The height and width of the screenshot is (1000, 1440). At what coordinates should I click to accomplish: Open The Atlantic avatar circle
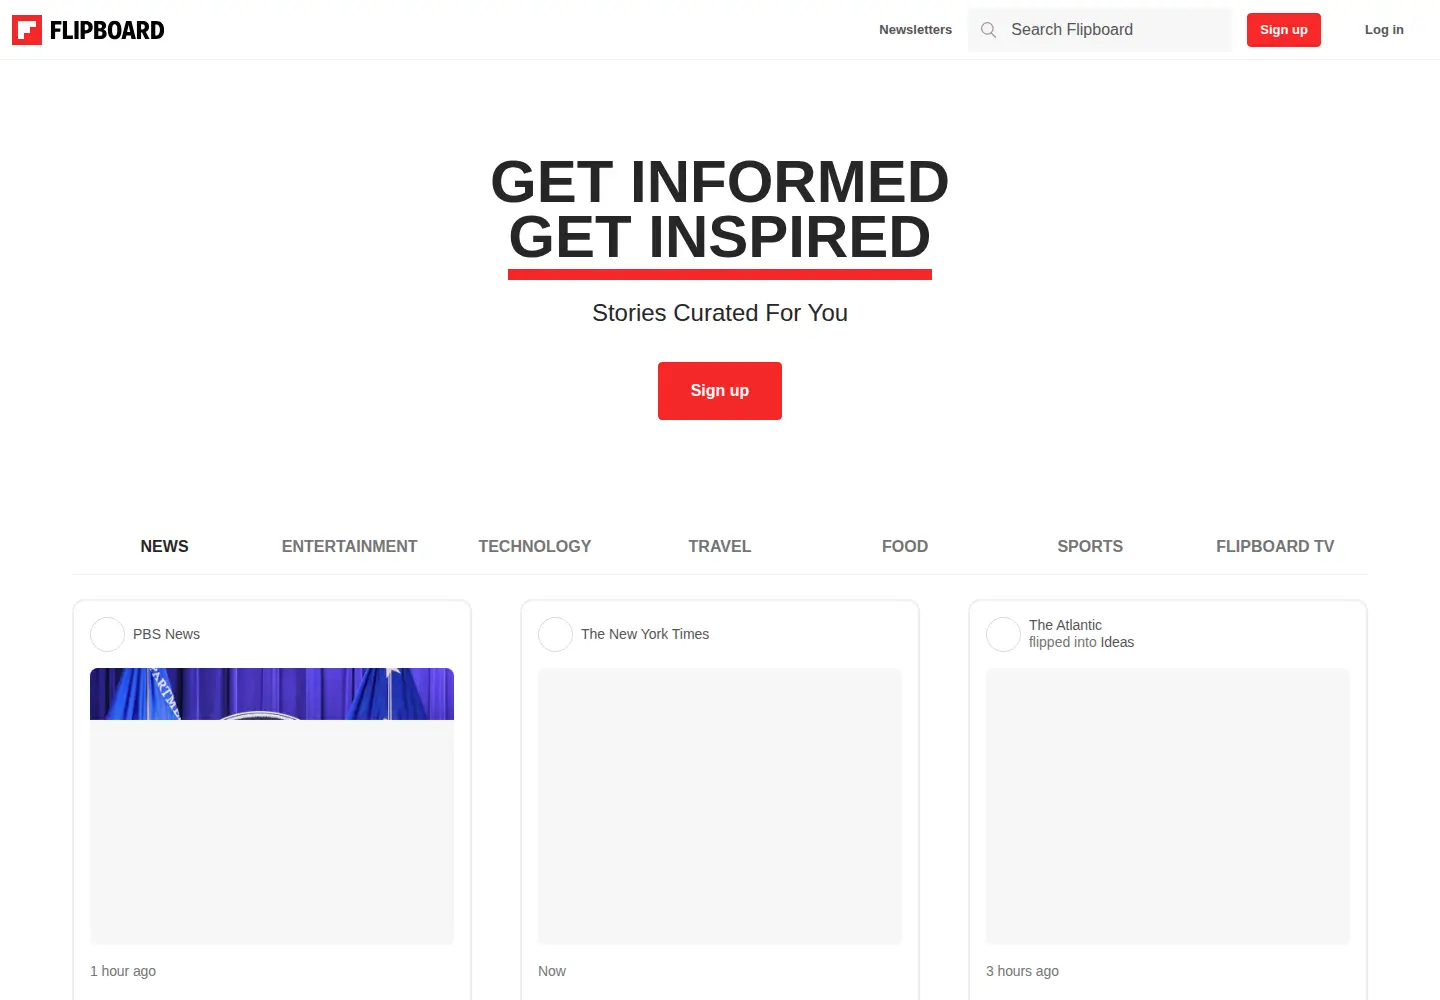coord(1003,634)
